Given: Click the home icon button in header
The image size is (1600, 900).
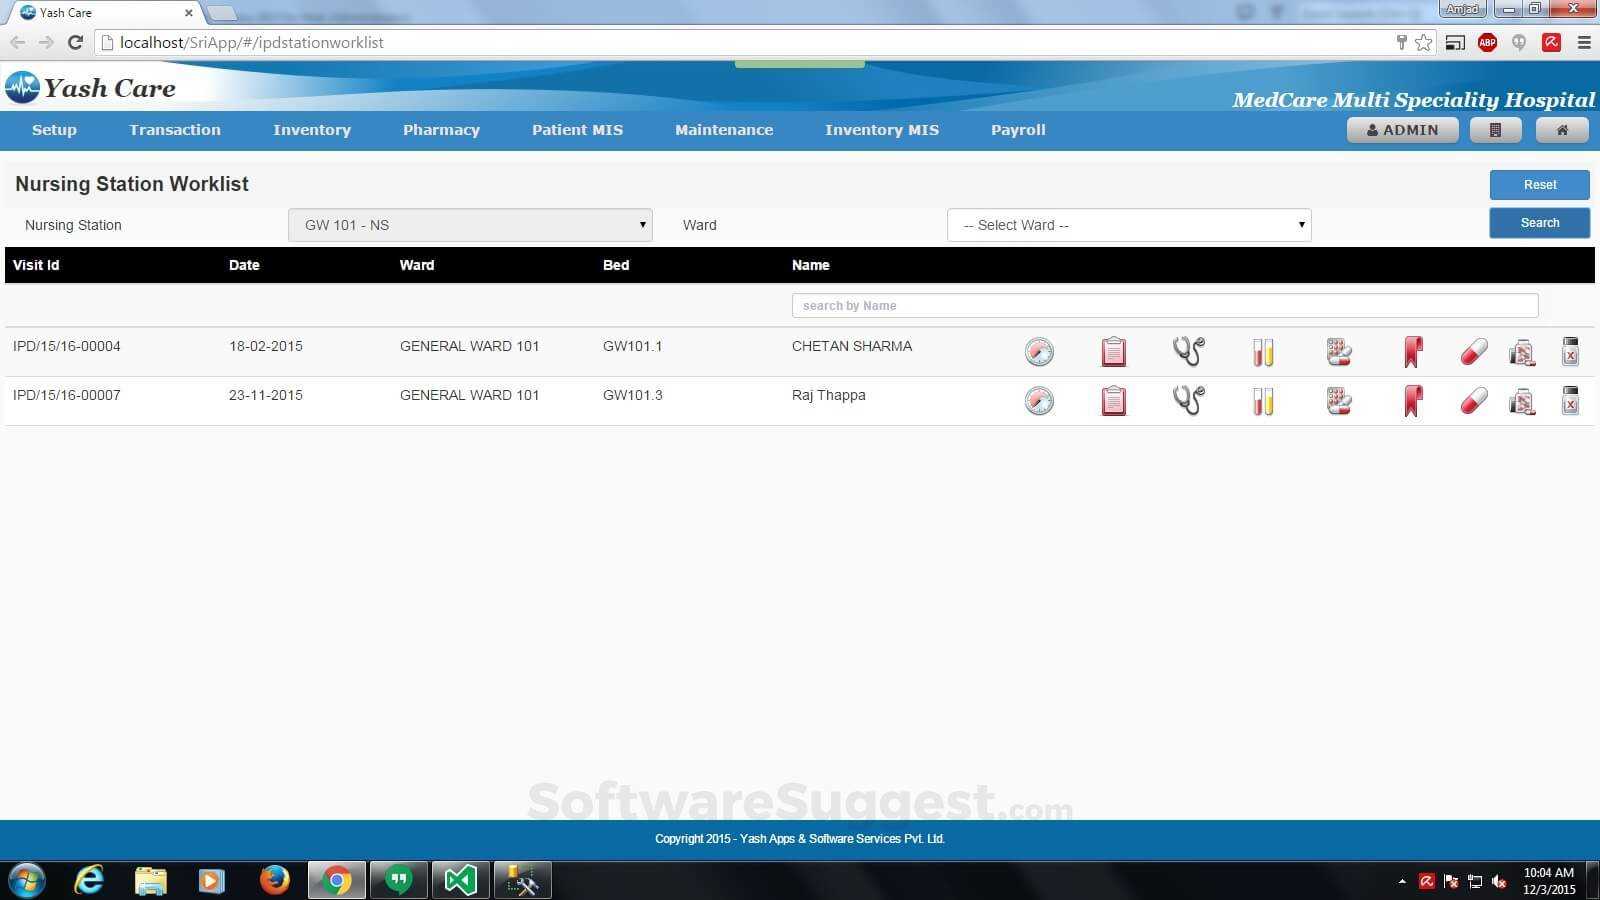Looking at the screenshot, I should (1561, 130).
